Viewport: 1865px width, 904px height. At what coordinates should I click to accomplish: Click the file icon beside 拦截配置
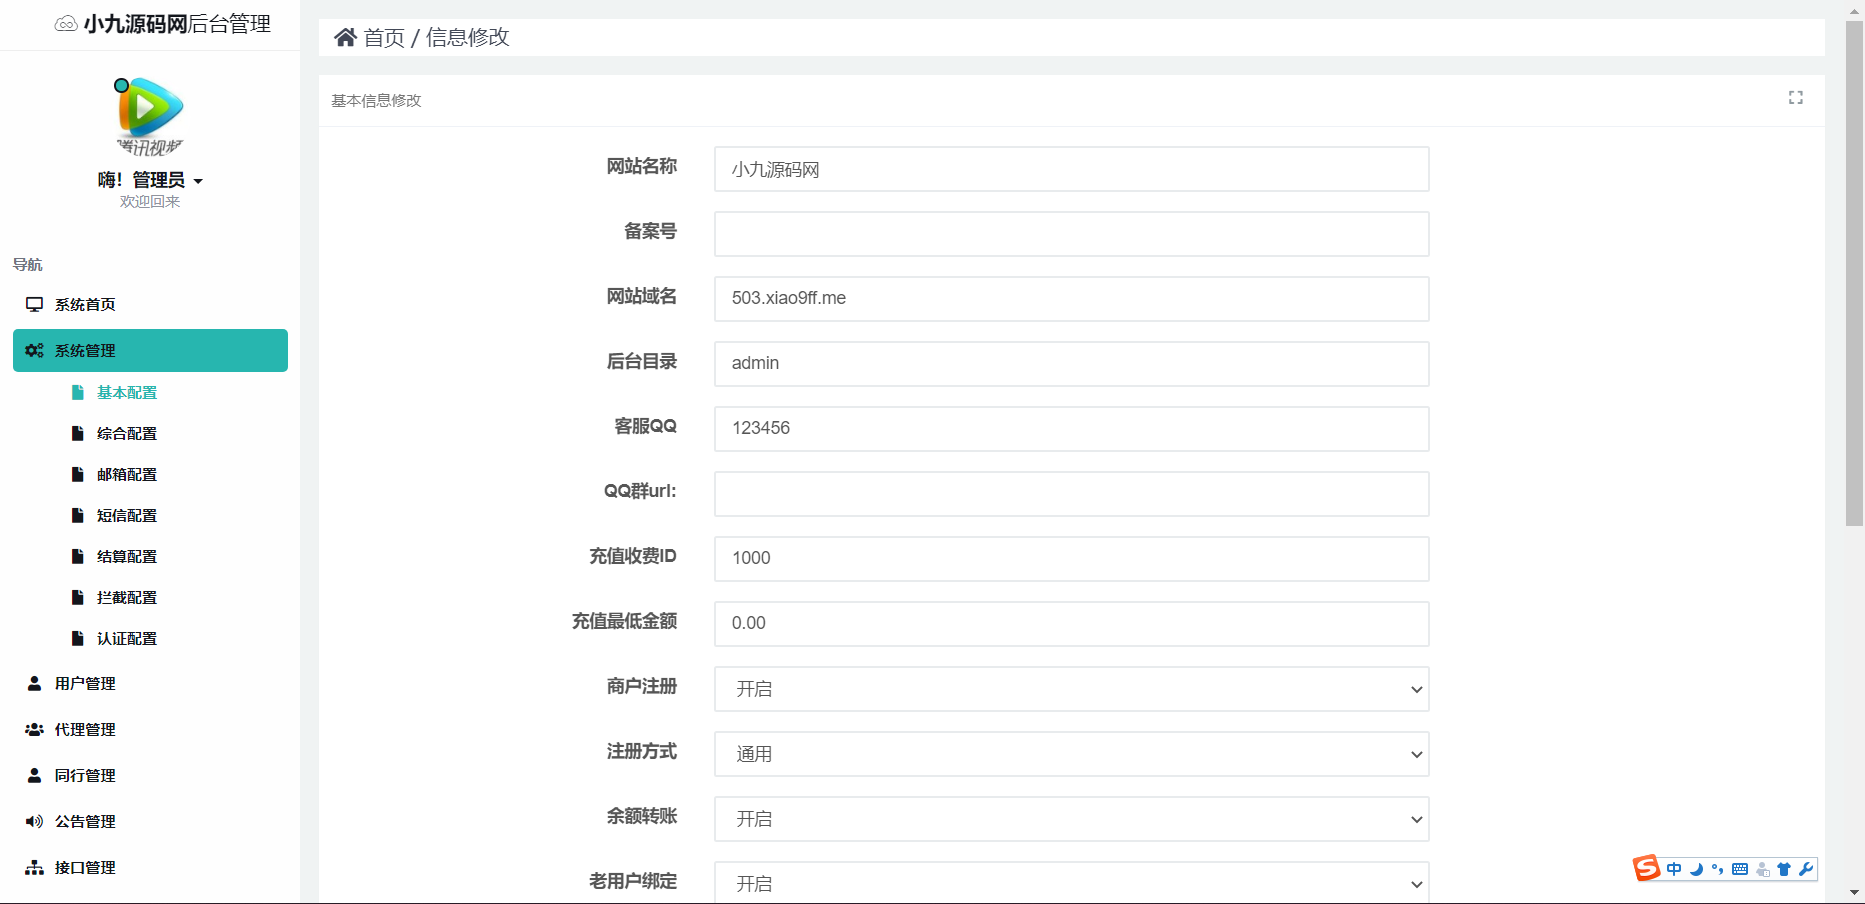pos(78,597)
